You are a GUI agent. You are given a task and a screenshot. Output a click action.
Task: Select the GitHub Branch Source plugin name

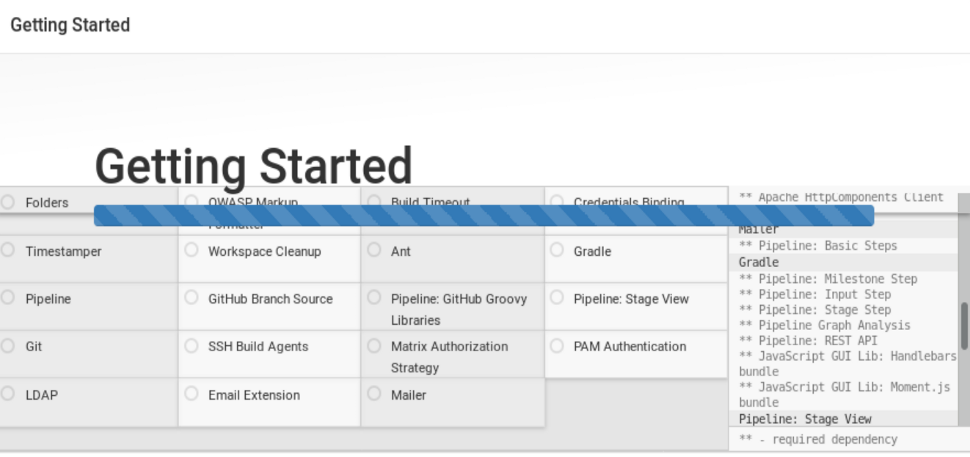click(270, 299)
